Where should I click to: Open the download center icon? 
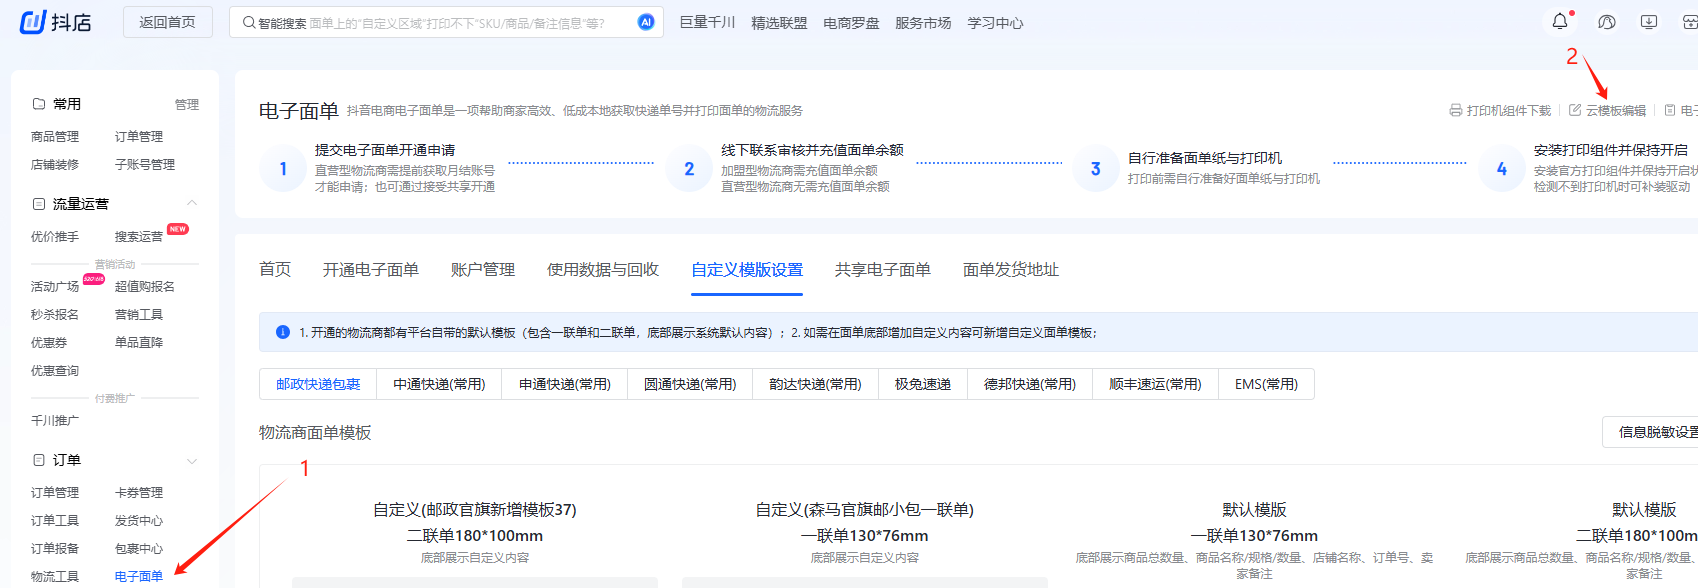point(1649,22)
